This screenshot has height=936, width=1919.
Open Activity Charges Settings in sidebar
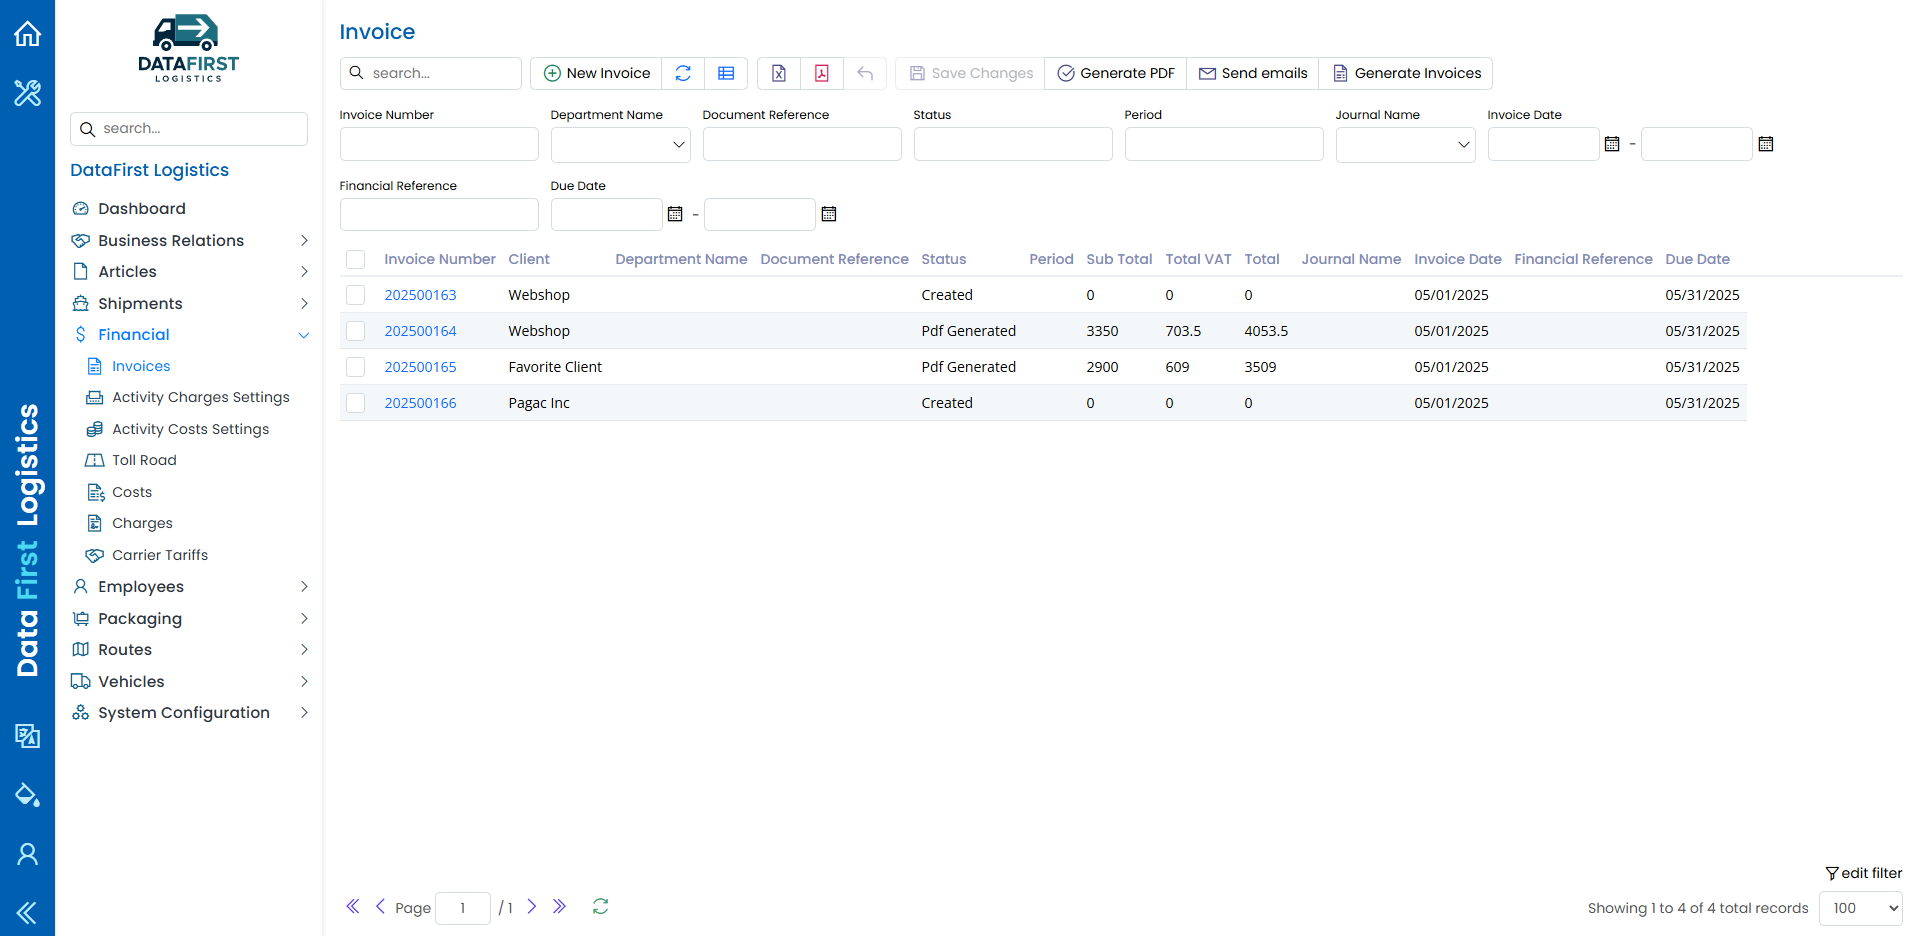click(x=201, y=397)
